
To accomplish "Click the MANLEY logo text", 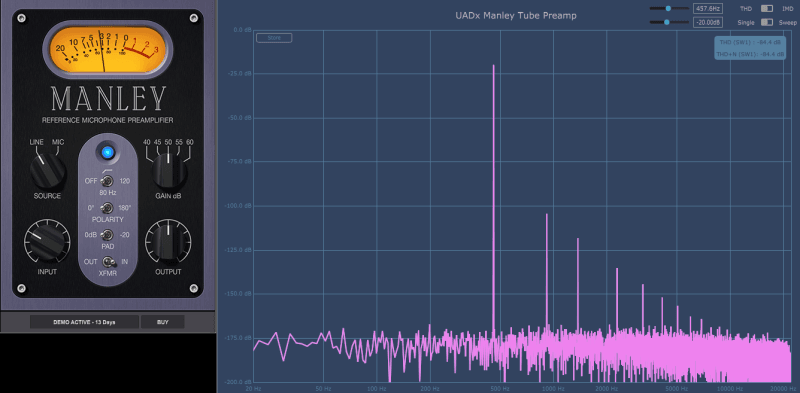I will tap(109, 99).
